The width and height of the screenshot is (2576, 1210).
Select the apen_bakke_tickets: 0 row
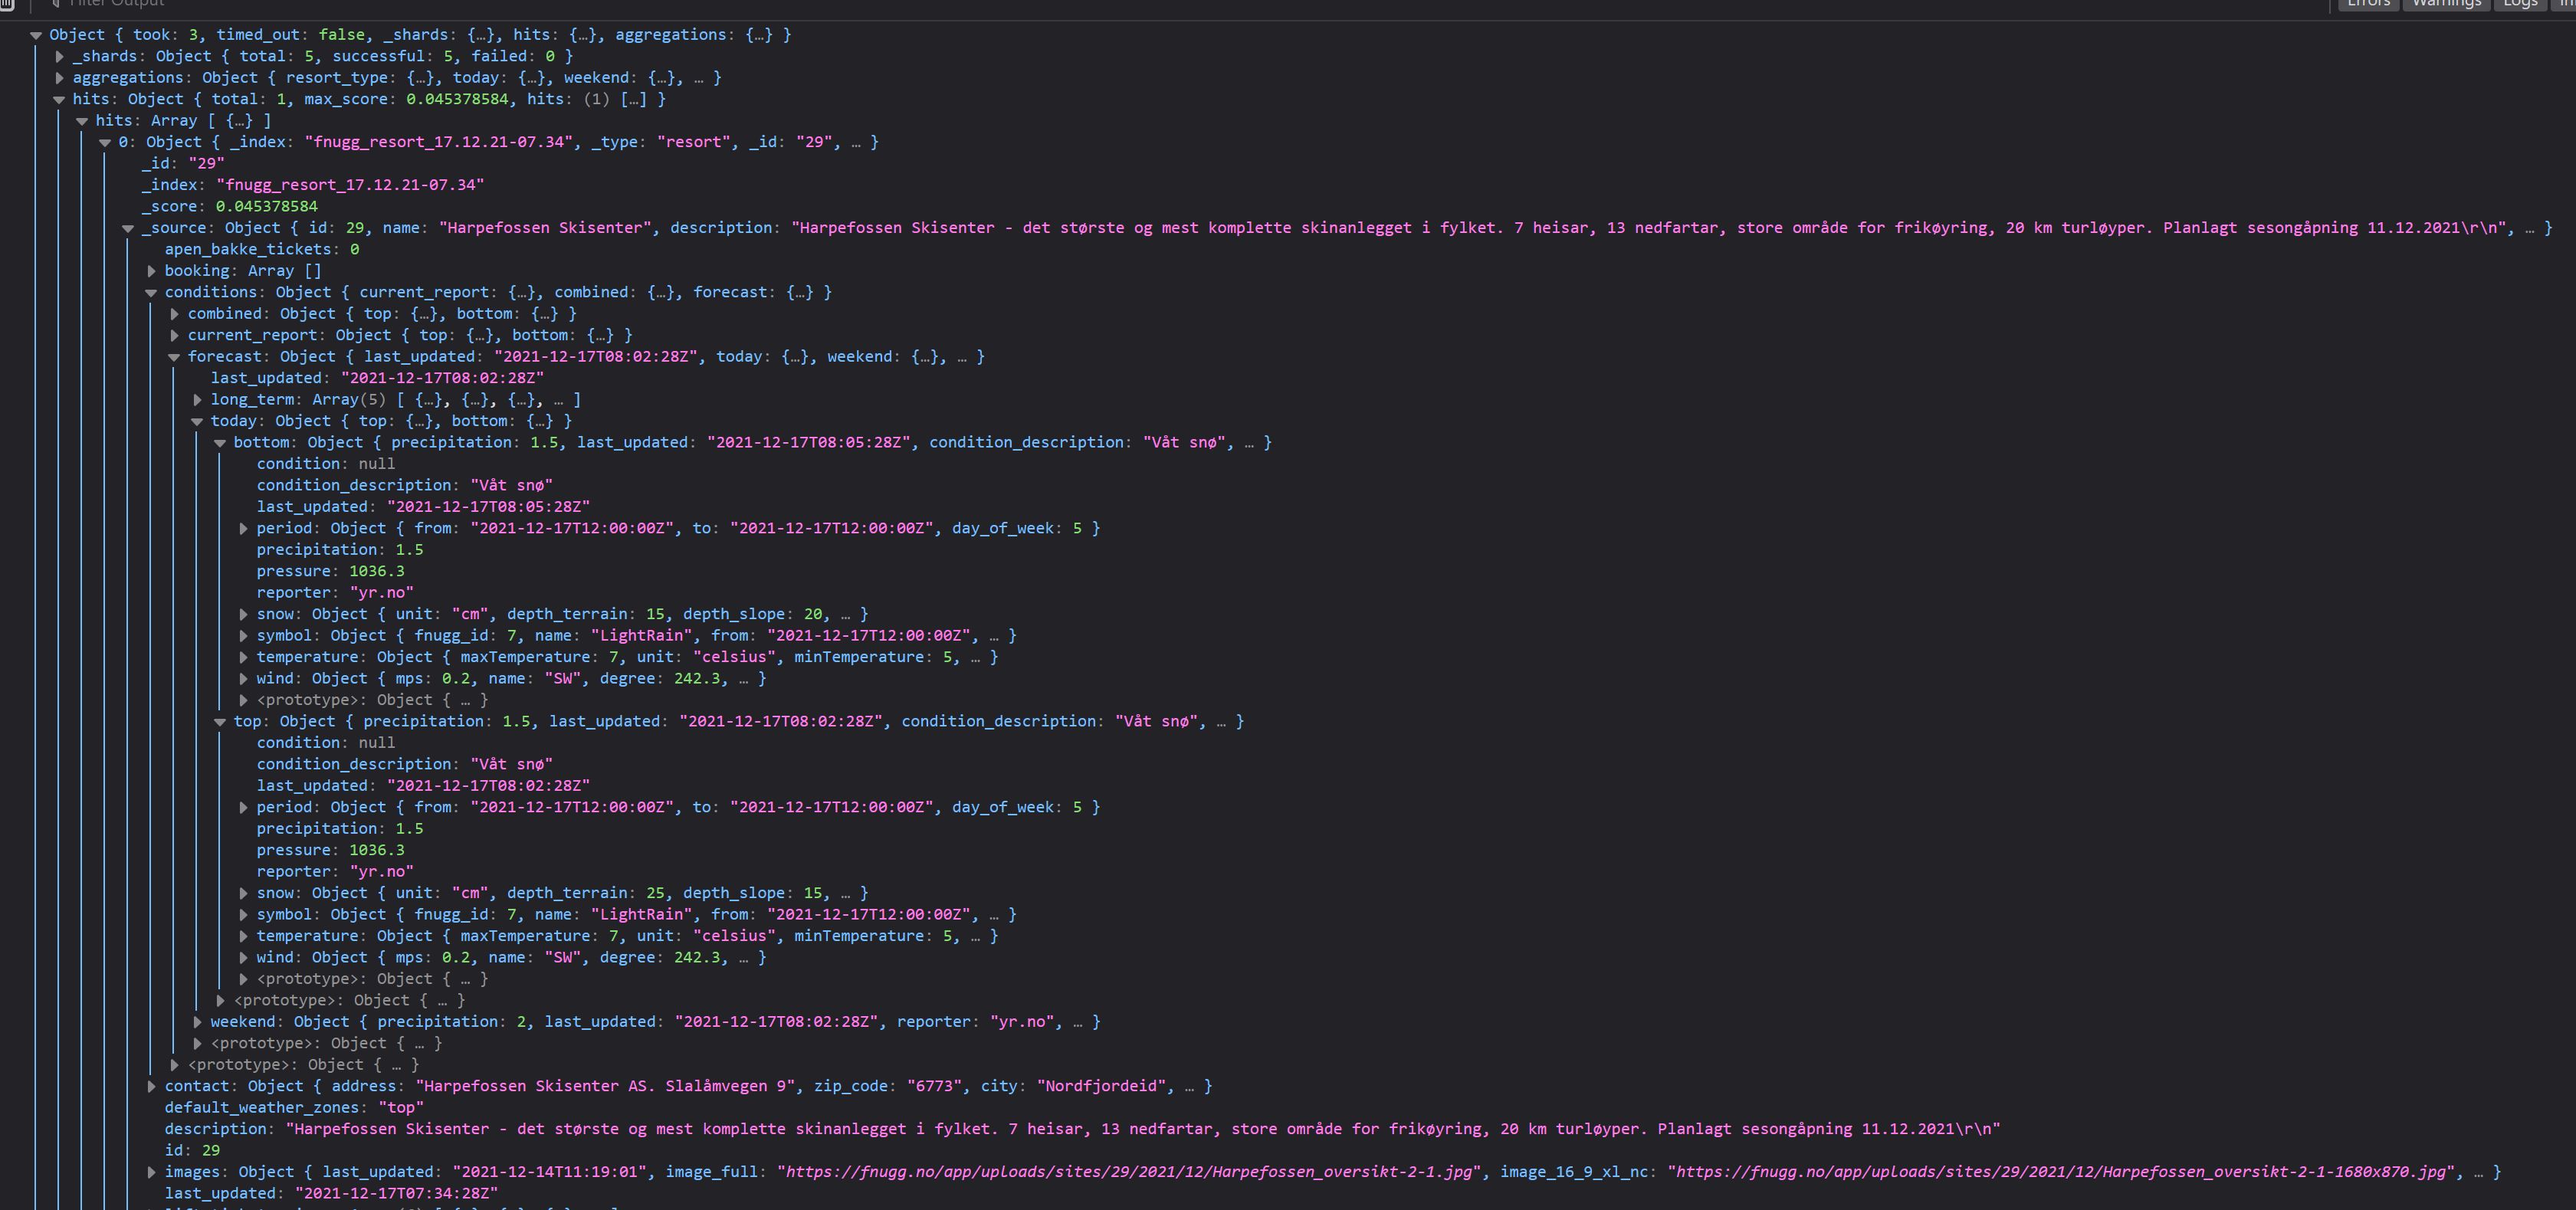262,250
